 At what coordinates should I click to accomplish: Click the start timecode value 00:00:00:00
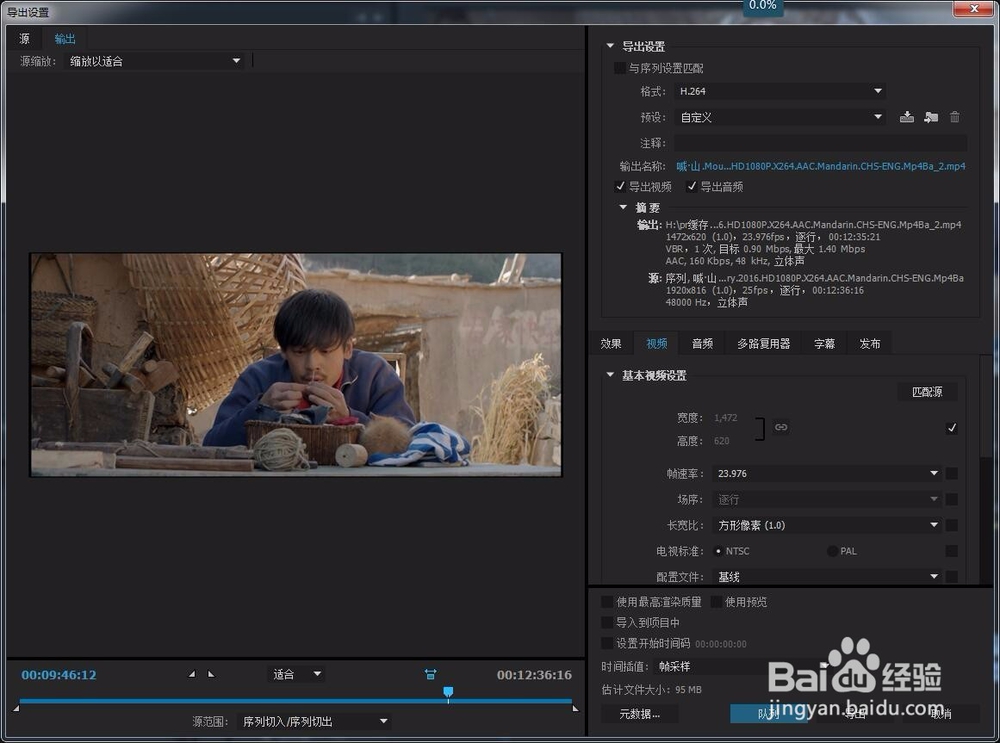(x=721, y=644)
